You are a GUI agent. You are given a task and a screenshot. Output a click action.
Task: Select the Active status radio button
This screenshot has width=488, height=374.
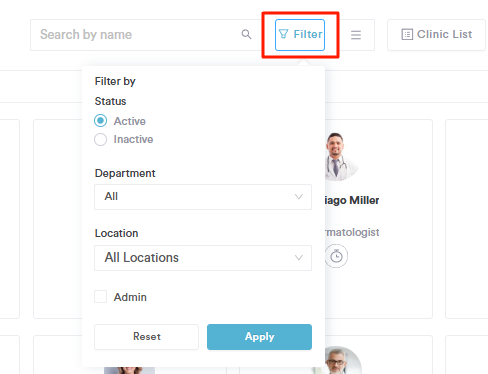tap(100, 121)
